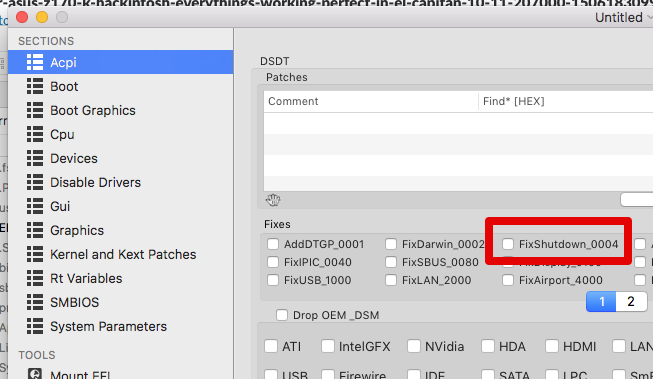Select fixes page 1 segment

(x=601, y=301)
